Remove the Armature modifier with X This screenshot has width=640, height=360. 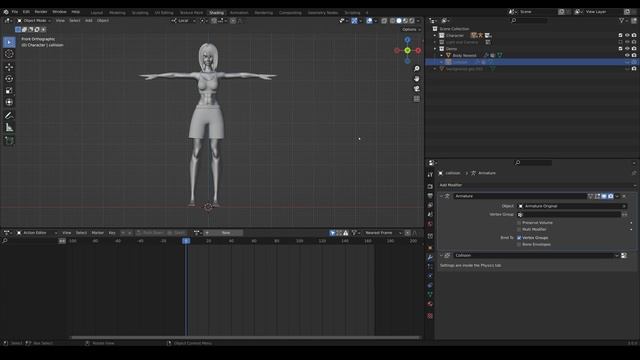pyautogui.click(x=624, y=196)
